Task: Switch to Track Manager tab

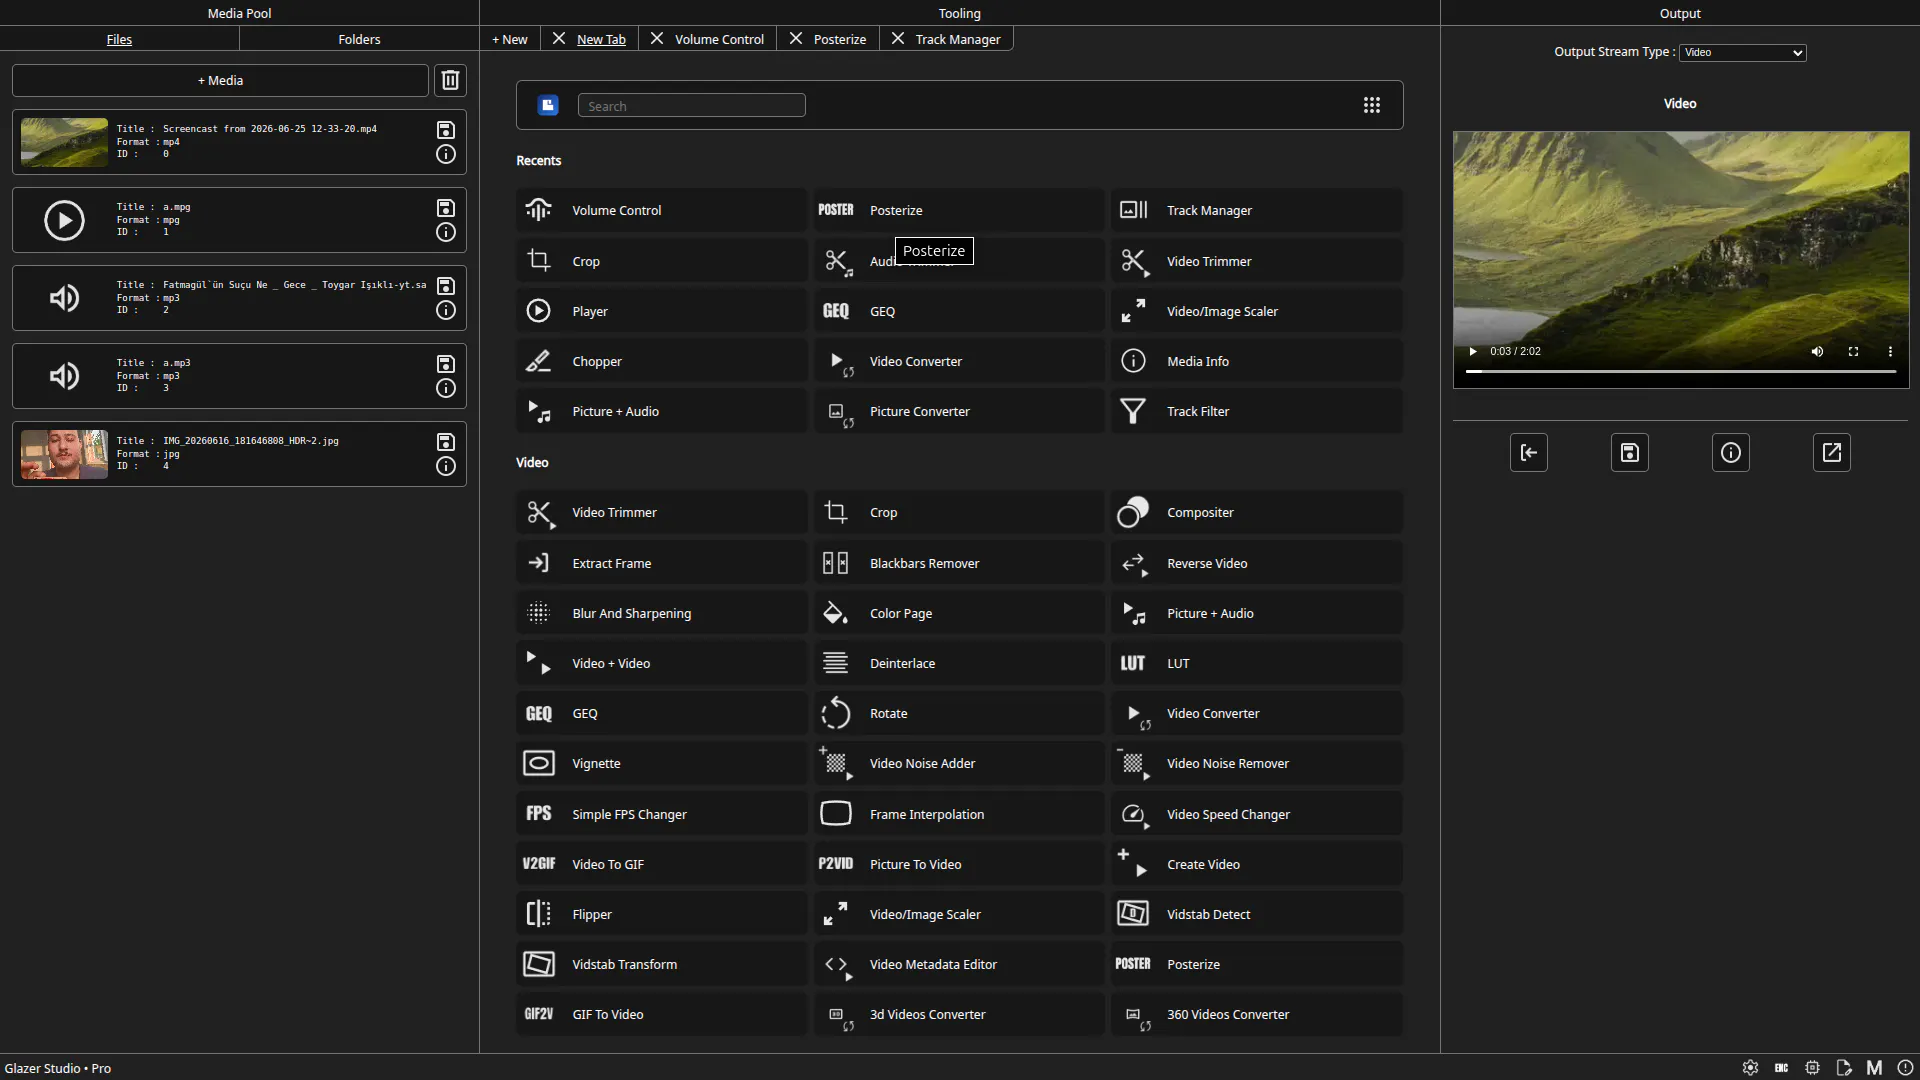Action: tap(958, 39)
